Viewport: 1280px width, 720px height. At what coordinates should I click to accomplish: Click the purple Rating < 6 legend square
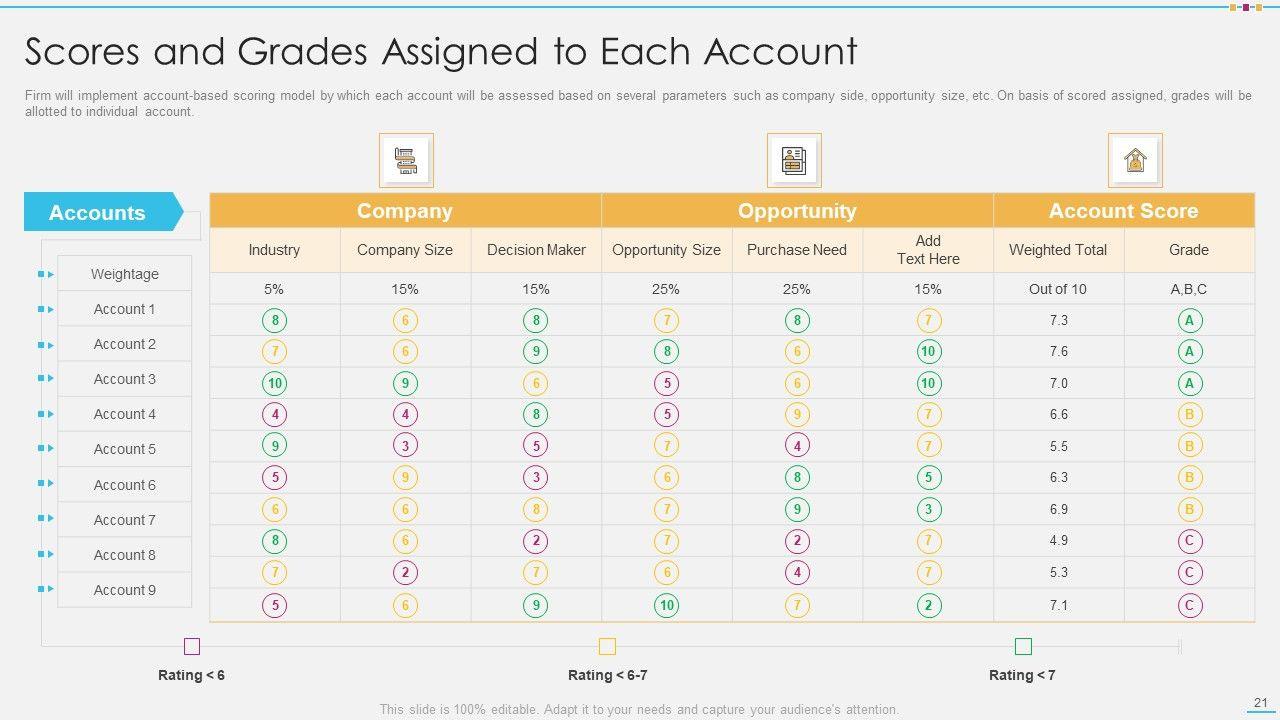coord(192,646)
